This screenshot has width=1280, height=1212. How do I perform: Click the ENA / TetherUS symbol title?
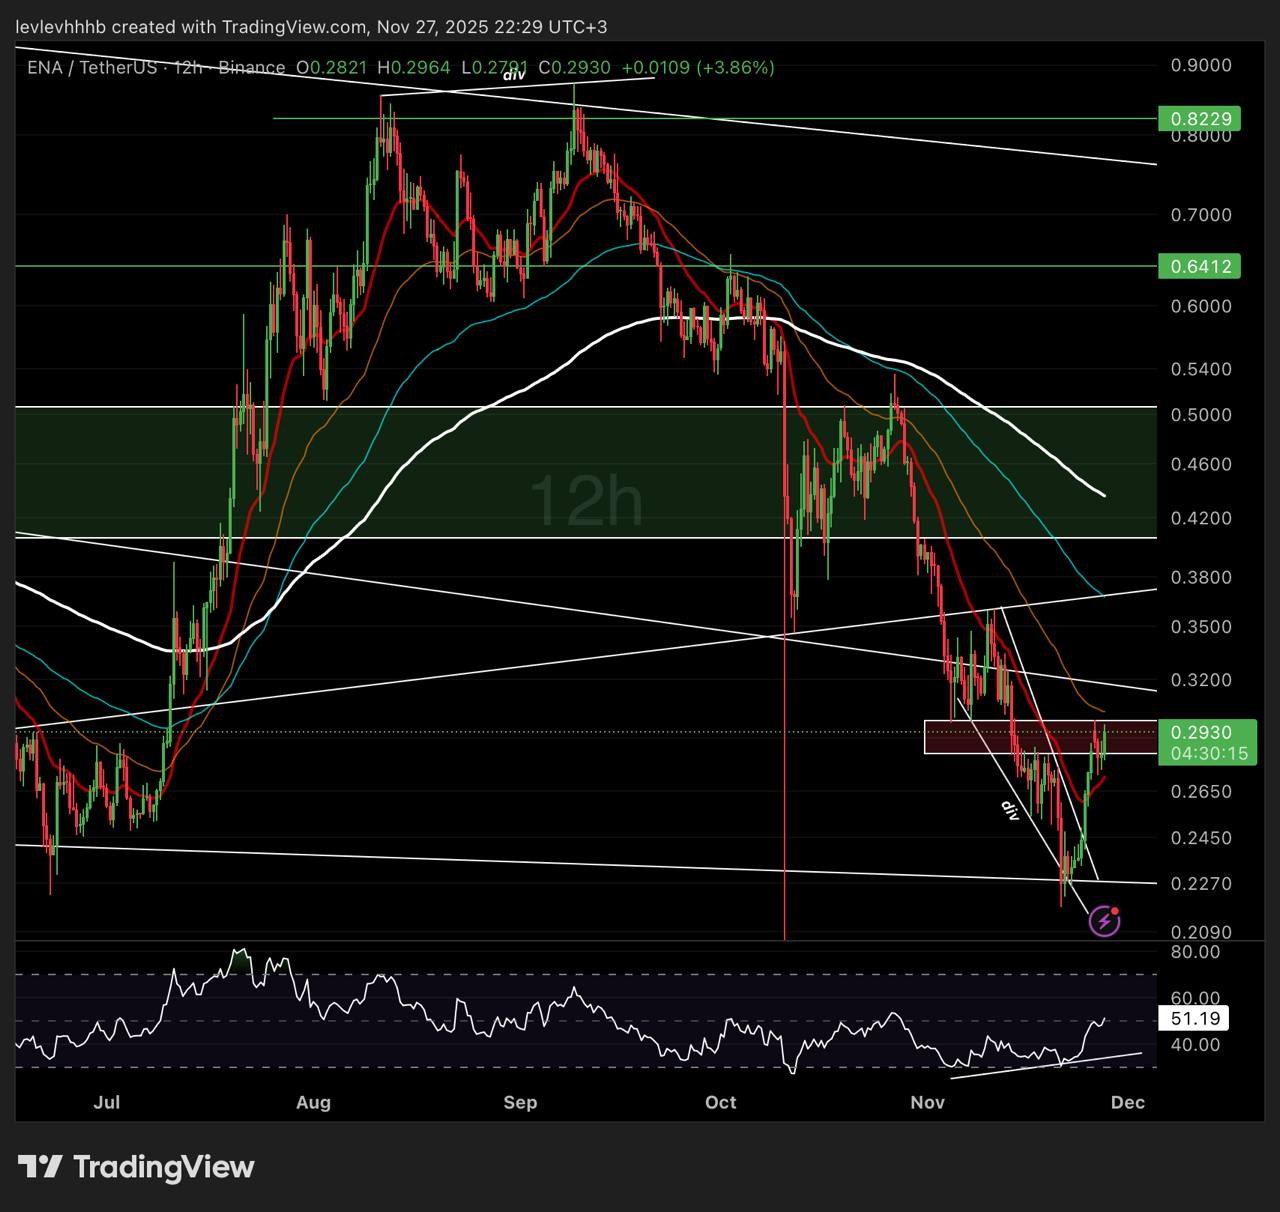point(91,68)
